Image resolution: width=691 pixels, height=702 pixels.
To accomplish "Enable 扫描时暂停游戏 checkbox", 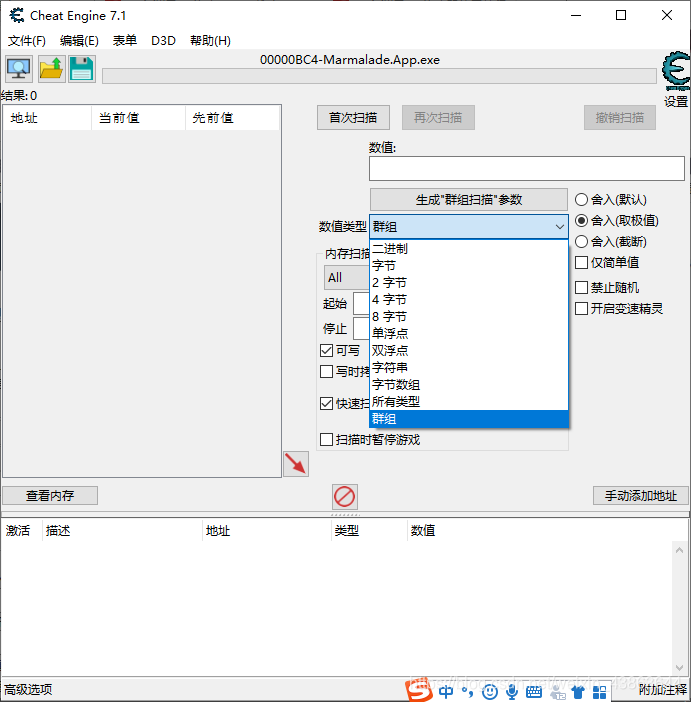I will point(326,440).
